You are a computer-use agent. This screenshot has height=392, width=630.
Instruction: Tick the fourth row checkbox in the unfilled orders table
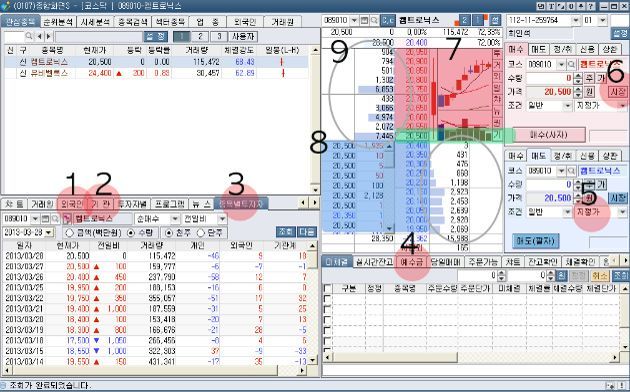pyautogui.click(x=328, y=331)
